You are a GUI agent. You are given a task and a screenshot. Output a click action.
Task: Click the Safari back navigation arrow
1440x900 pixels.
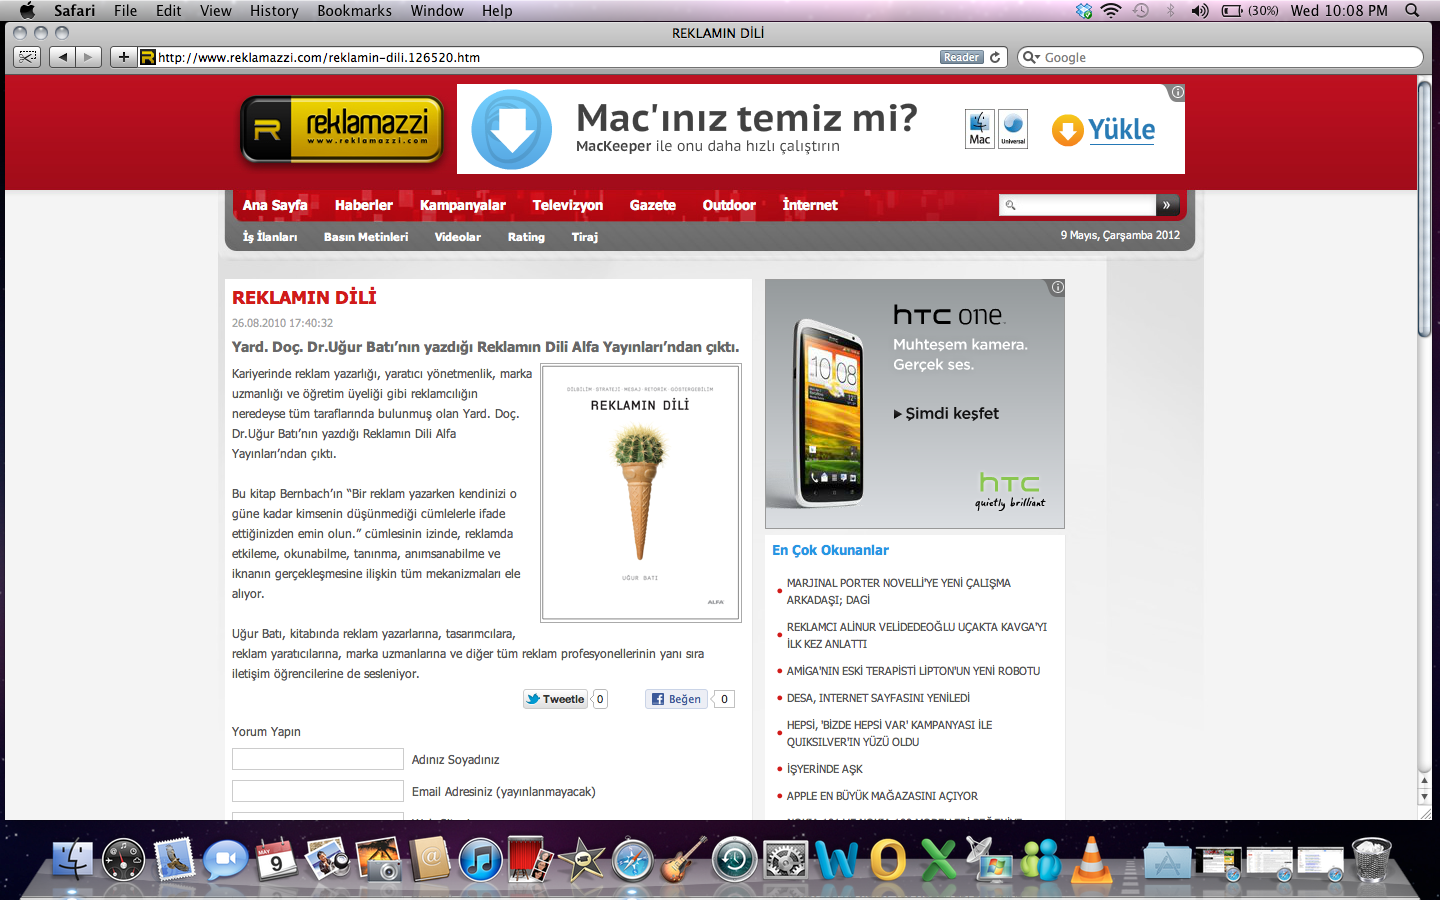(63, 57)
